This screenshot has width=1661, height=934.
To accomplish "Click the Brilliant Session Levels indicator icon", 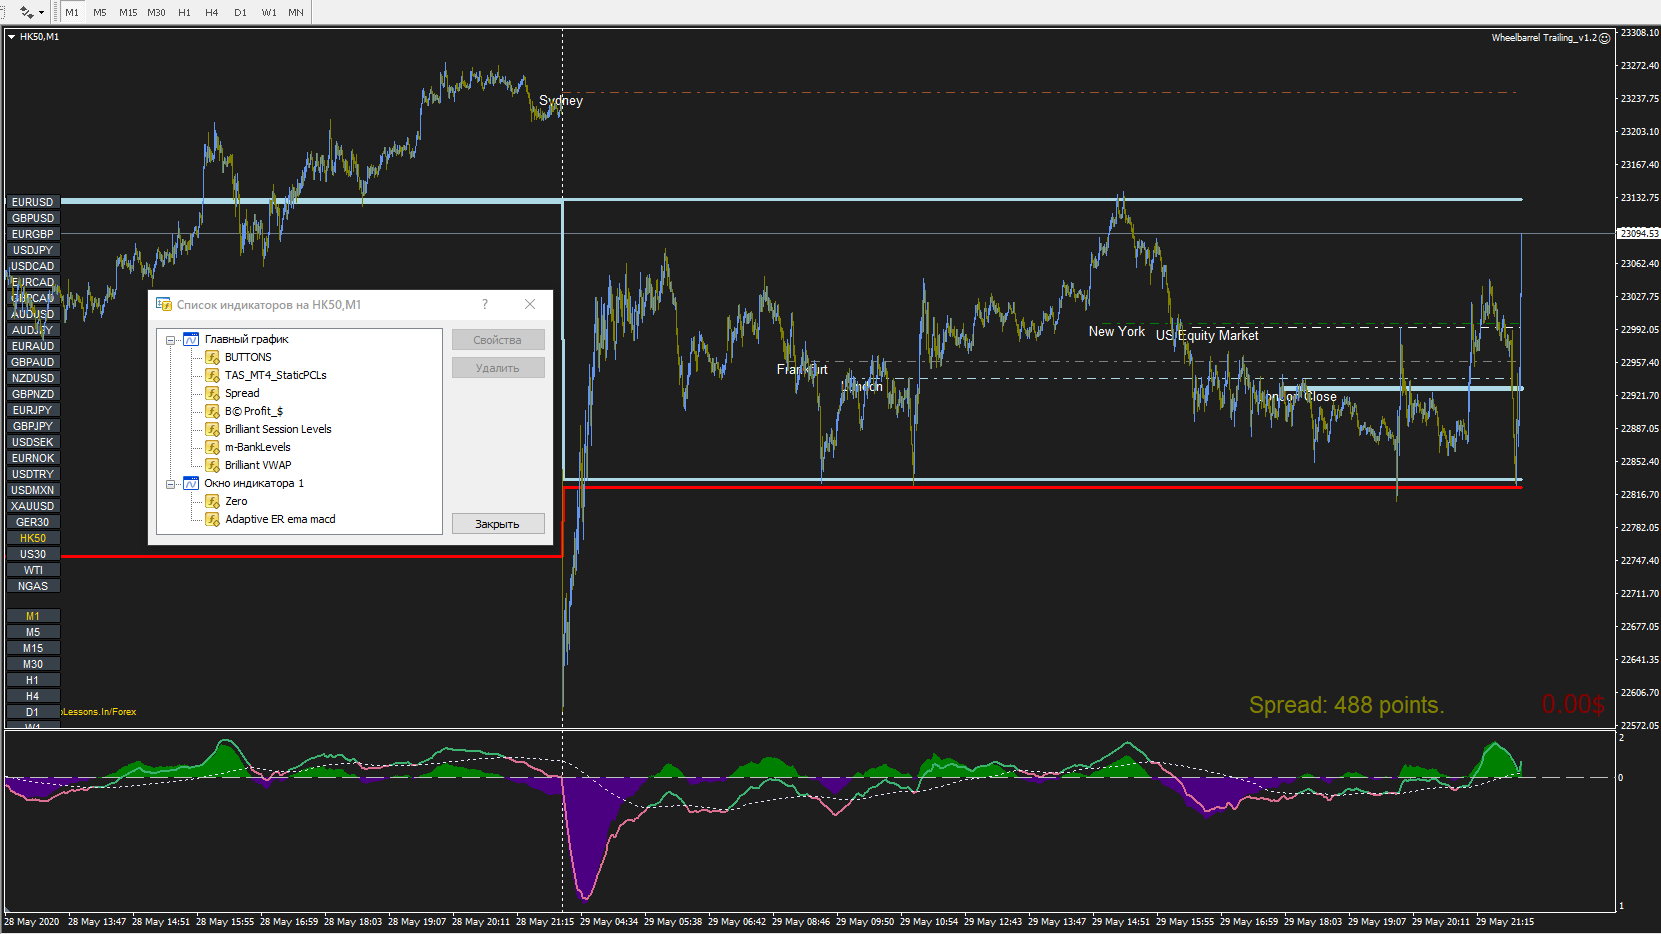I will pos(212,429).
